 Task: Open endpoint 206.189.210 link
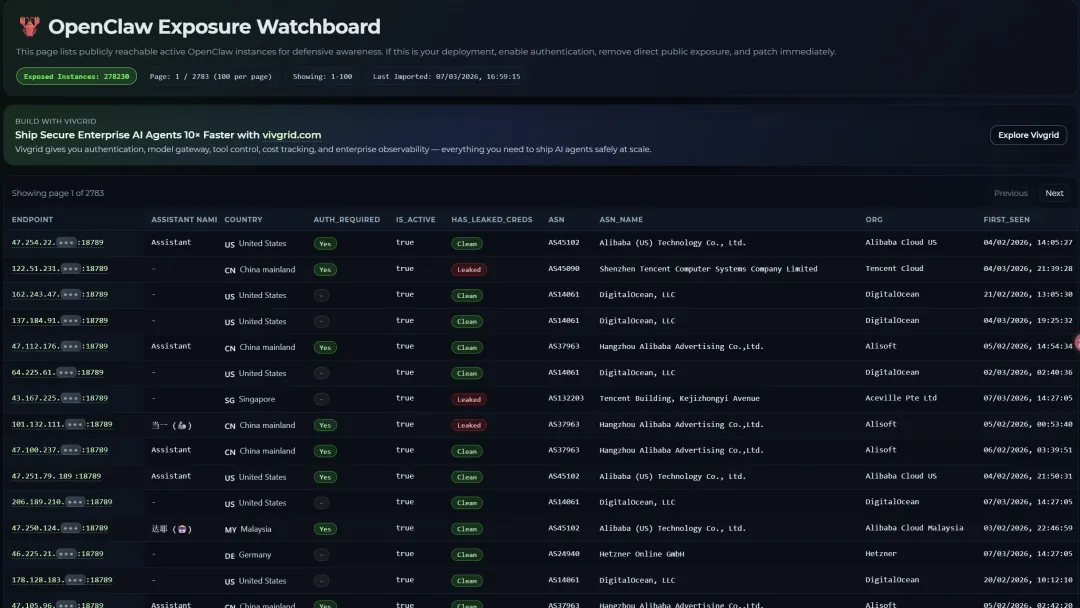pyautogui.click(x=61, y=502)
